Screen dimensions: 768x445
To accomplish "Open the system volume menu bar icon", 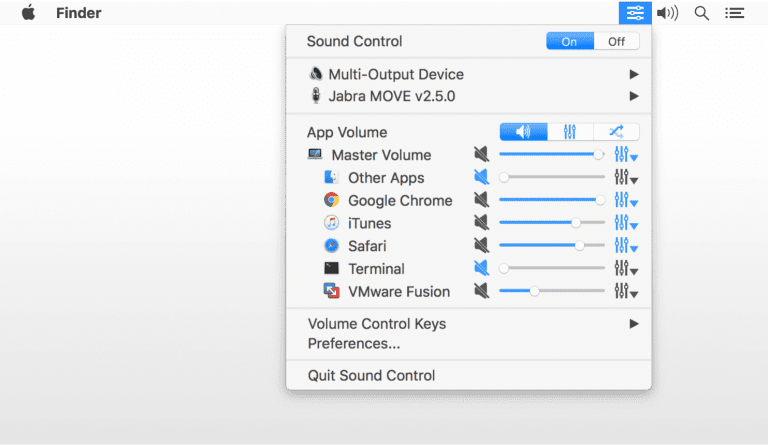I will click(x=668, y=13).
